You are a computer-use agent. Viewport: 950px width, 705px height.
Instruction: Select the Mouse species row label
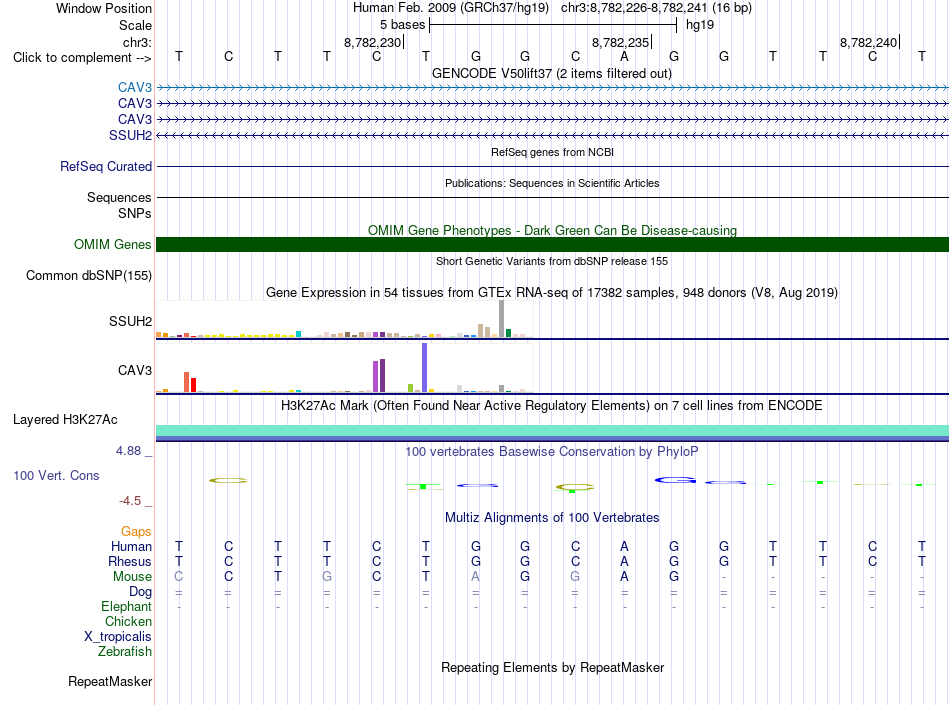point(132,577)
